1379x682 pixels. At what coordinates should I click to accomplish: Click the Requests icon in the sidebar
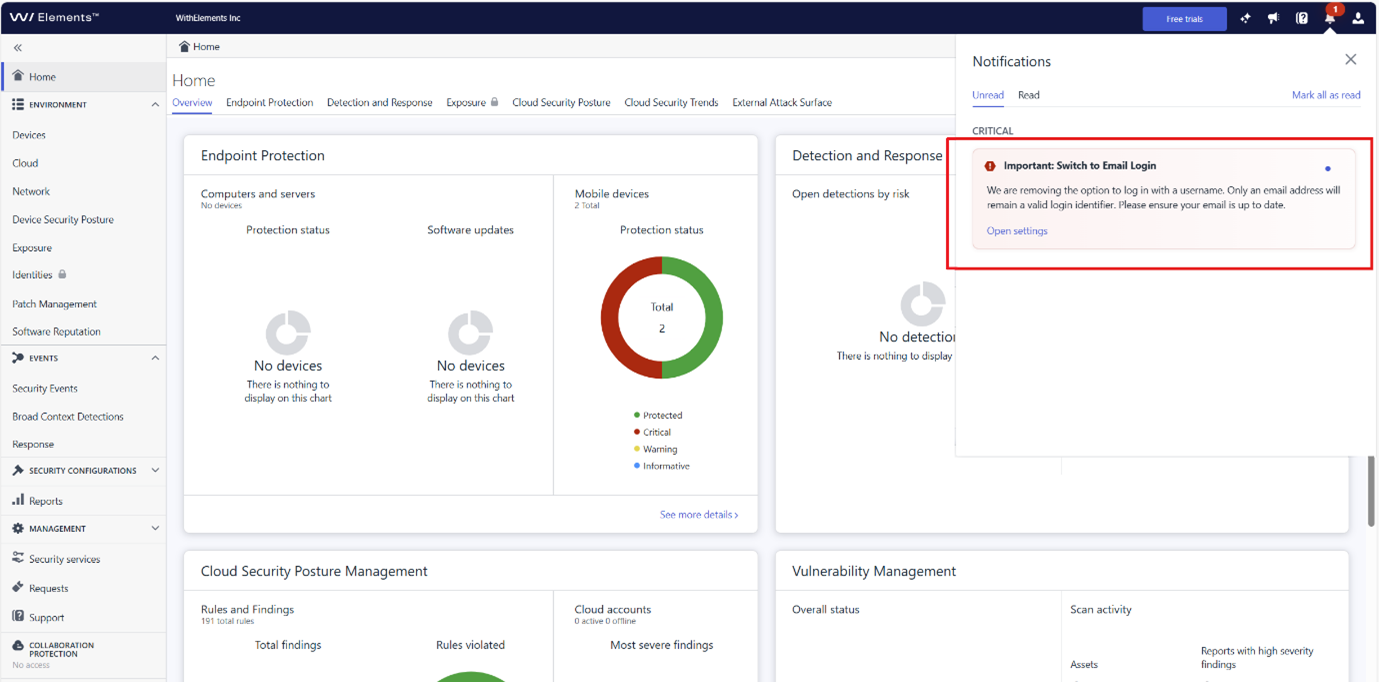(18, 587)
